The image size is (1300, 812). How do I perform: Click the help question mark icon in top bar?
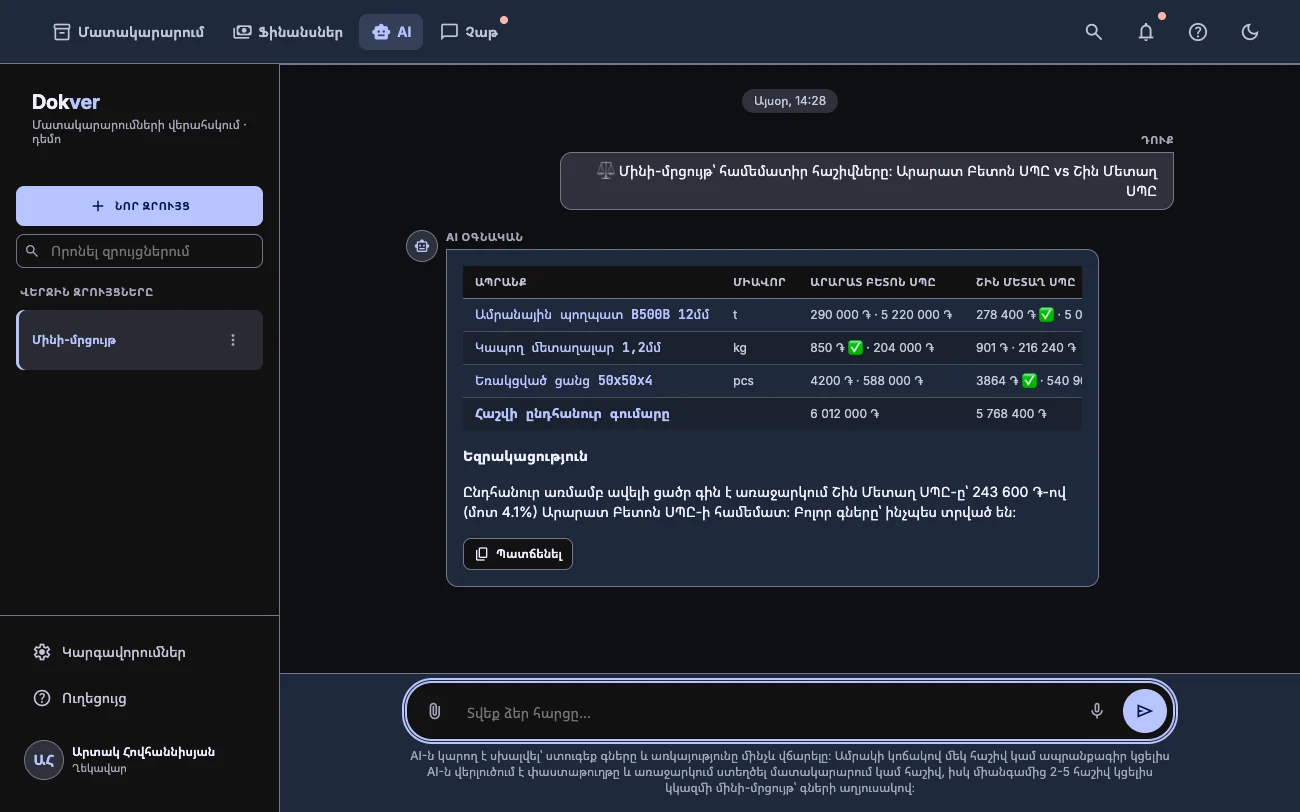click(1198, 32)
